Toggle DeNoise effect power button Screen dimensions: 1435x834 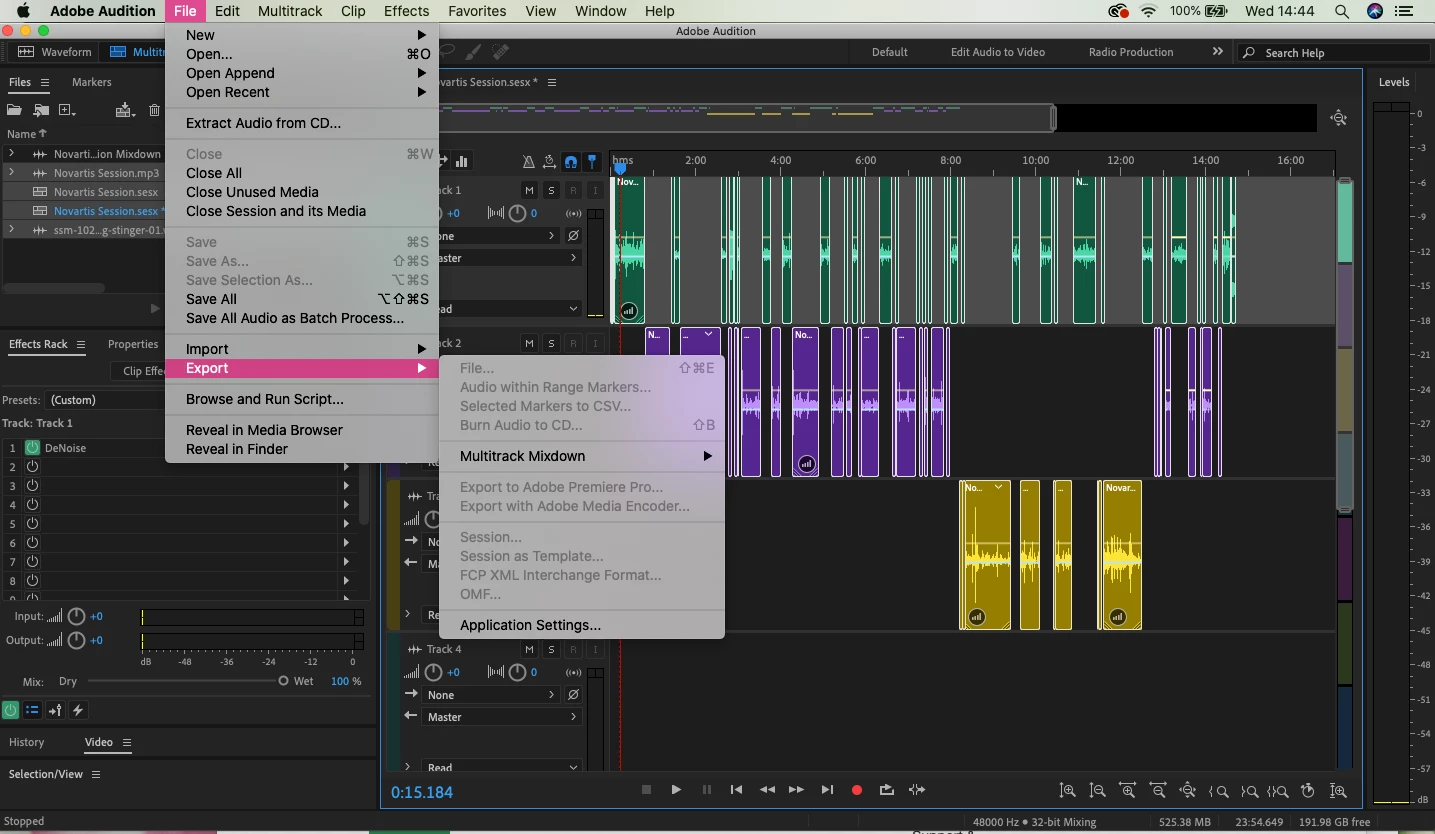(32, 448)
